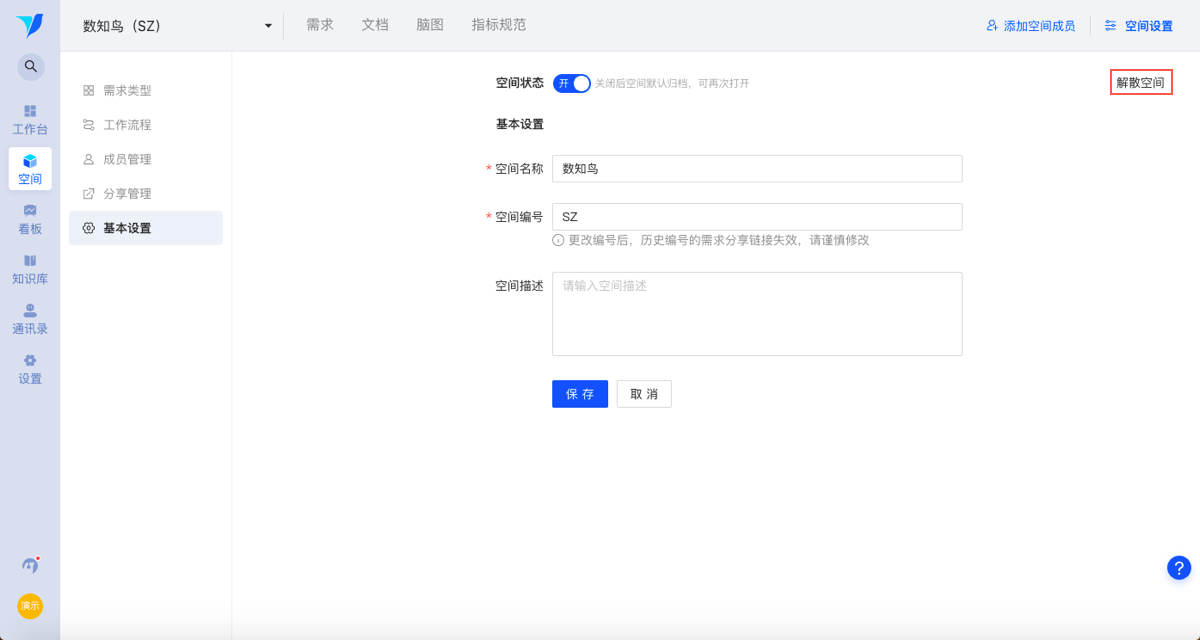Click the add-member person icon

[x=992, y=26]
